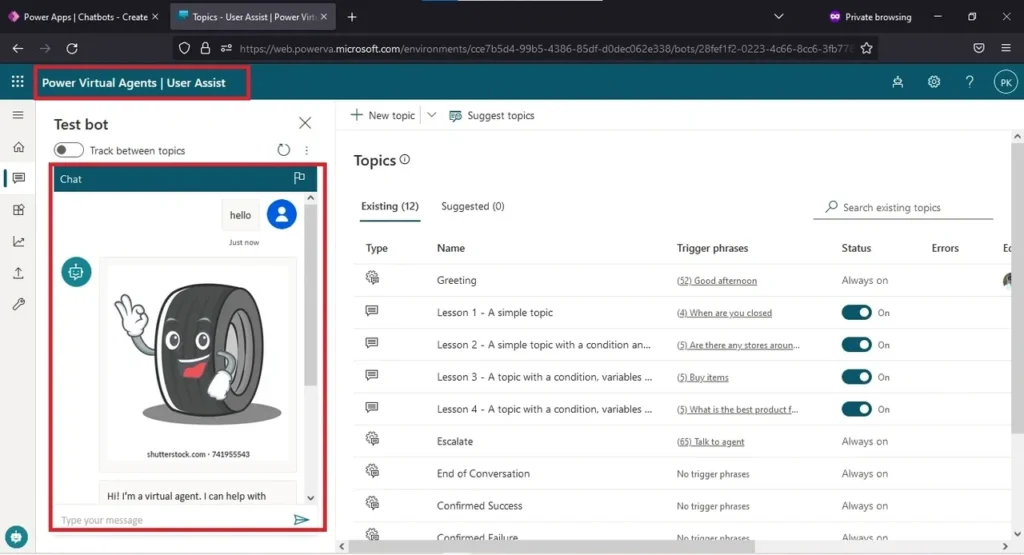Screen dimensions: 1024x555
Task: Reset the test bot conversation
Action: [283, 150]
